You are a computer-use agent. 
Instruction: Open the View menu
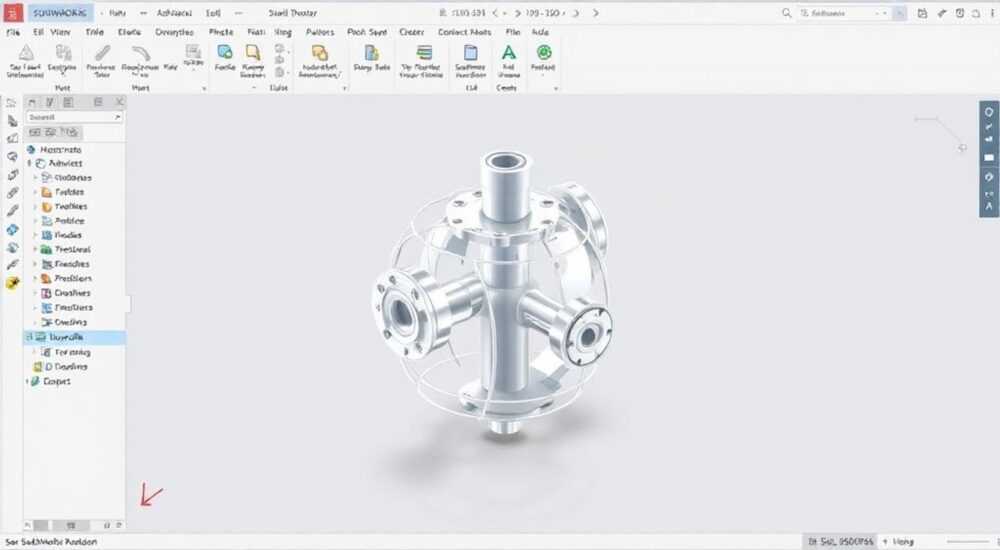[x=61, y=32]
